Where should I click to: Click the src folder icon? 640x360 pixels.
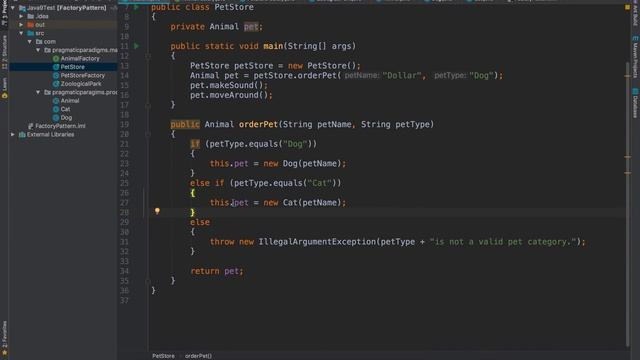pos(31,33)
